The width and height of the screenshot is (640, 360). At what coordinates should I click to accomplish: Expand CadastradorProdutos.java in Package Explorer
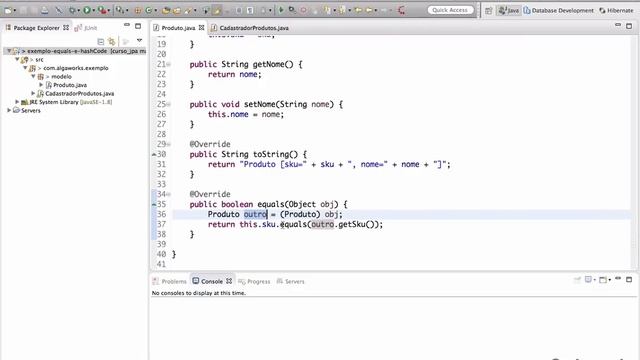click(x=33, y=93)
